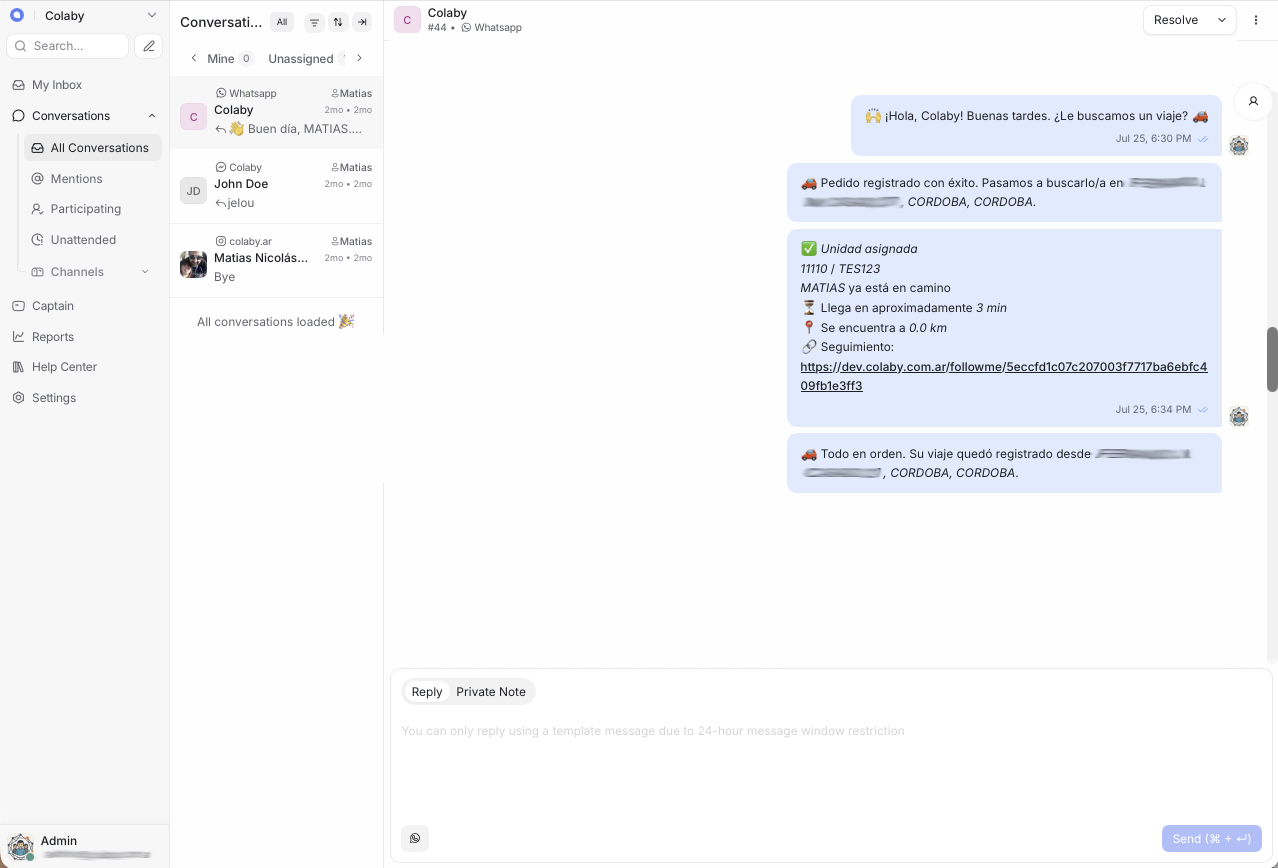Click the All status filter chip
The width and height of the screenshot is (1278, 868).
(x=282, y=22)
